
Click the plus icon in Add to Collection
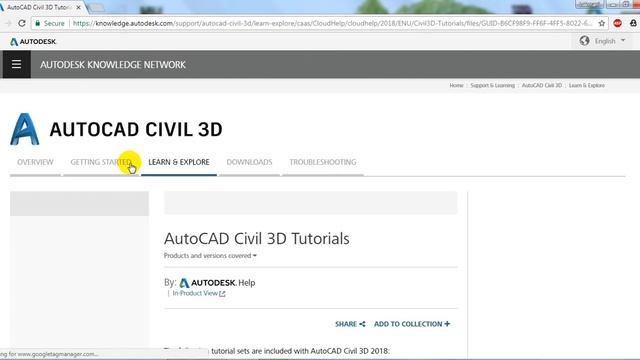click(447, 324)
